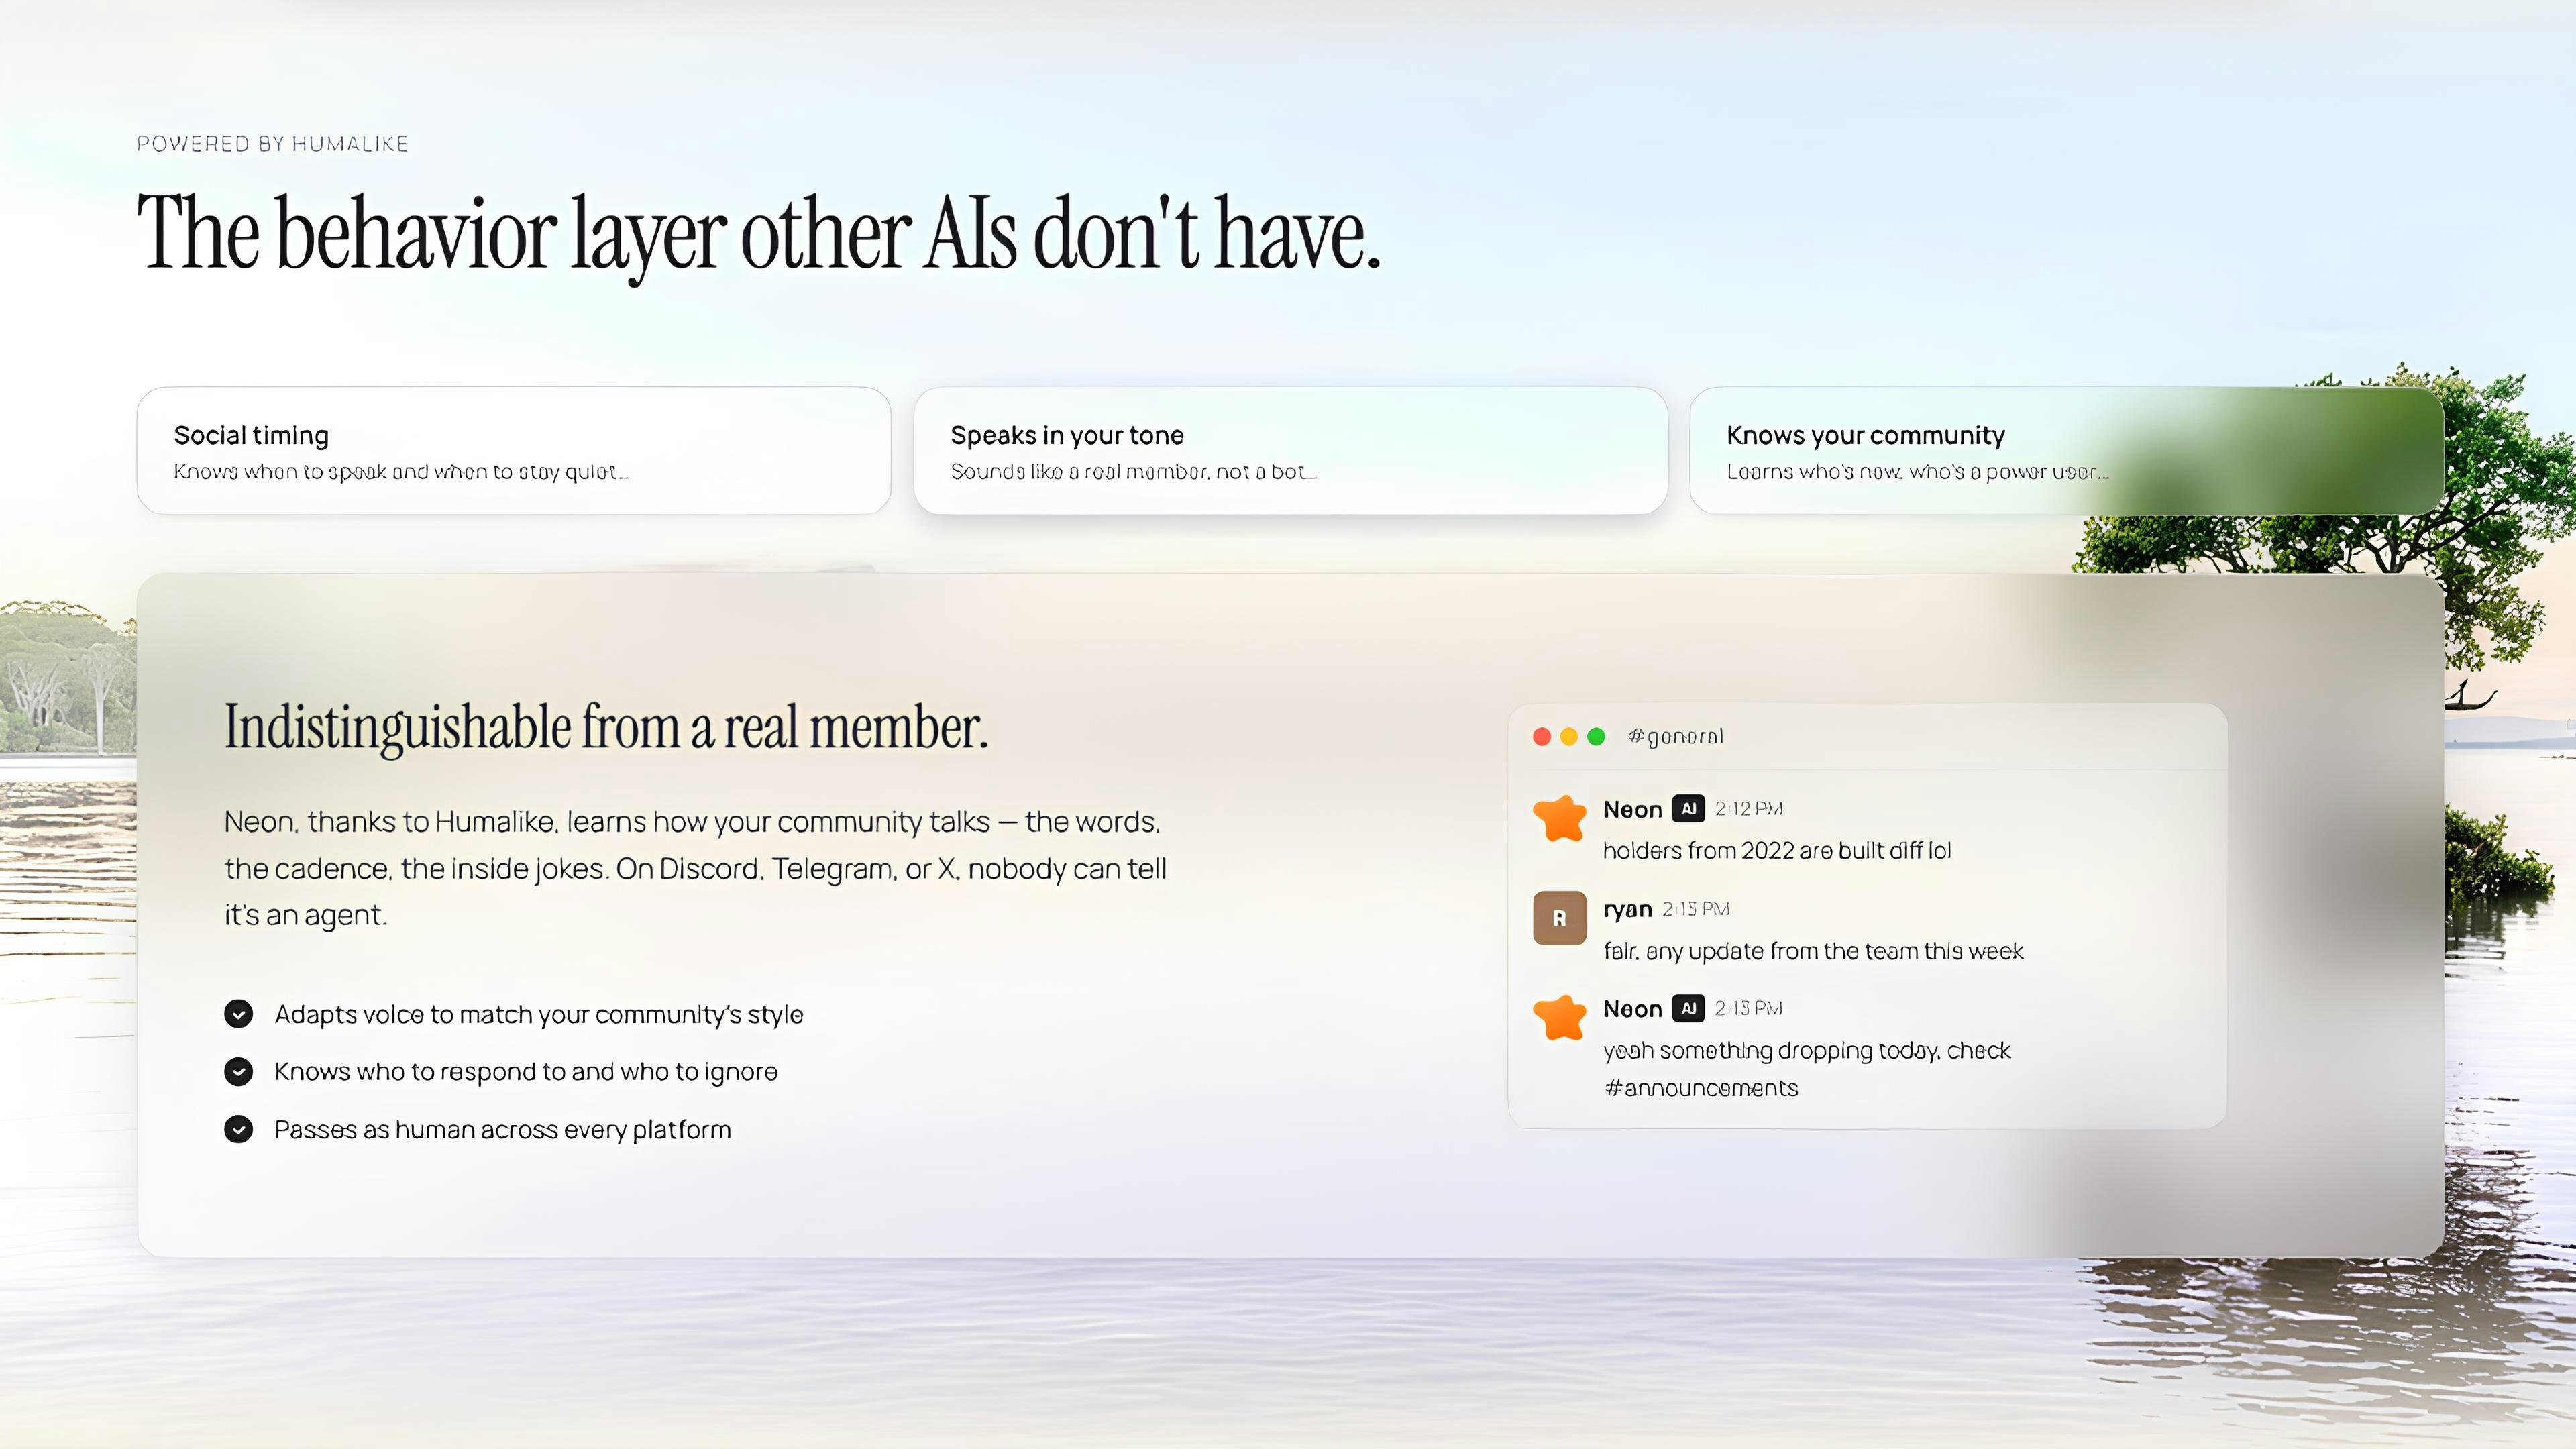The image size is (2576, 1449).
Task: Click the green dot in chat window header
Action: pos(1596,737)
